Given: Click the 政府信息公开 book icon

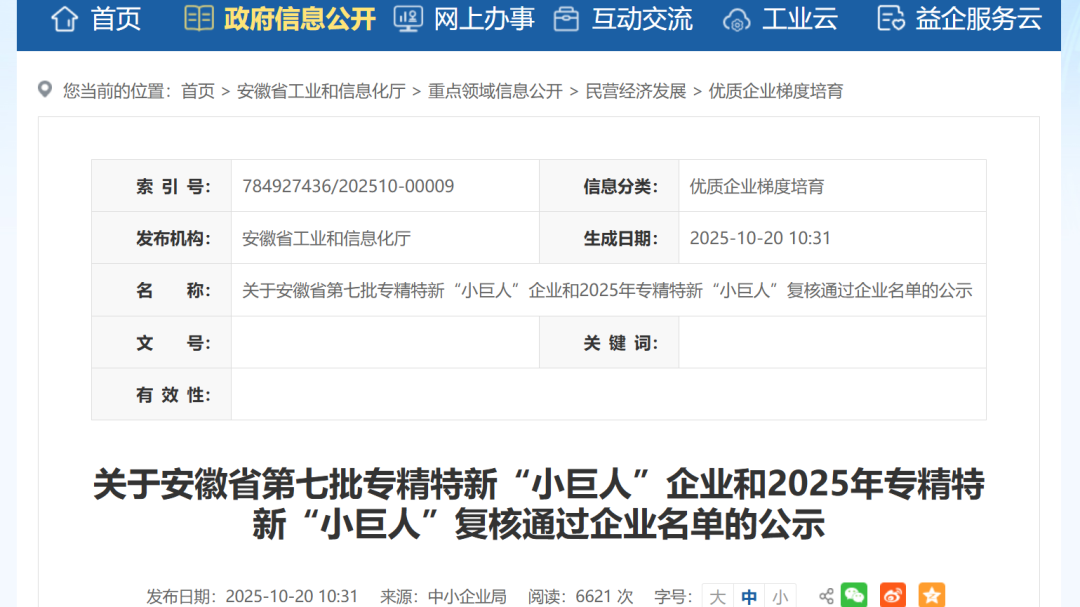Looking at the screenshot, I should [199, 18].
